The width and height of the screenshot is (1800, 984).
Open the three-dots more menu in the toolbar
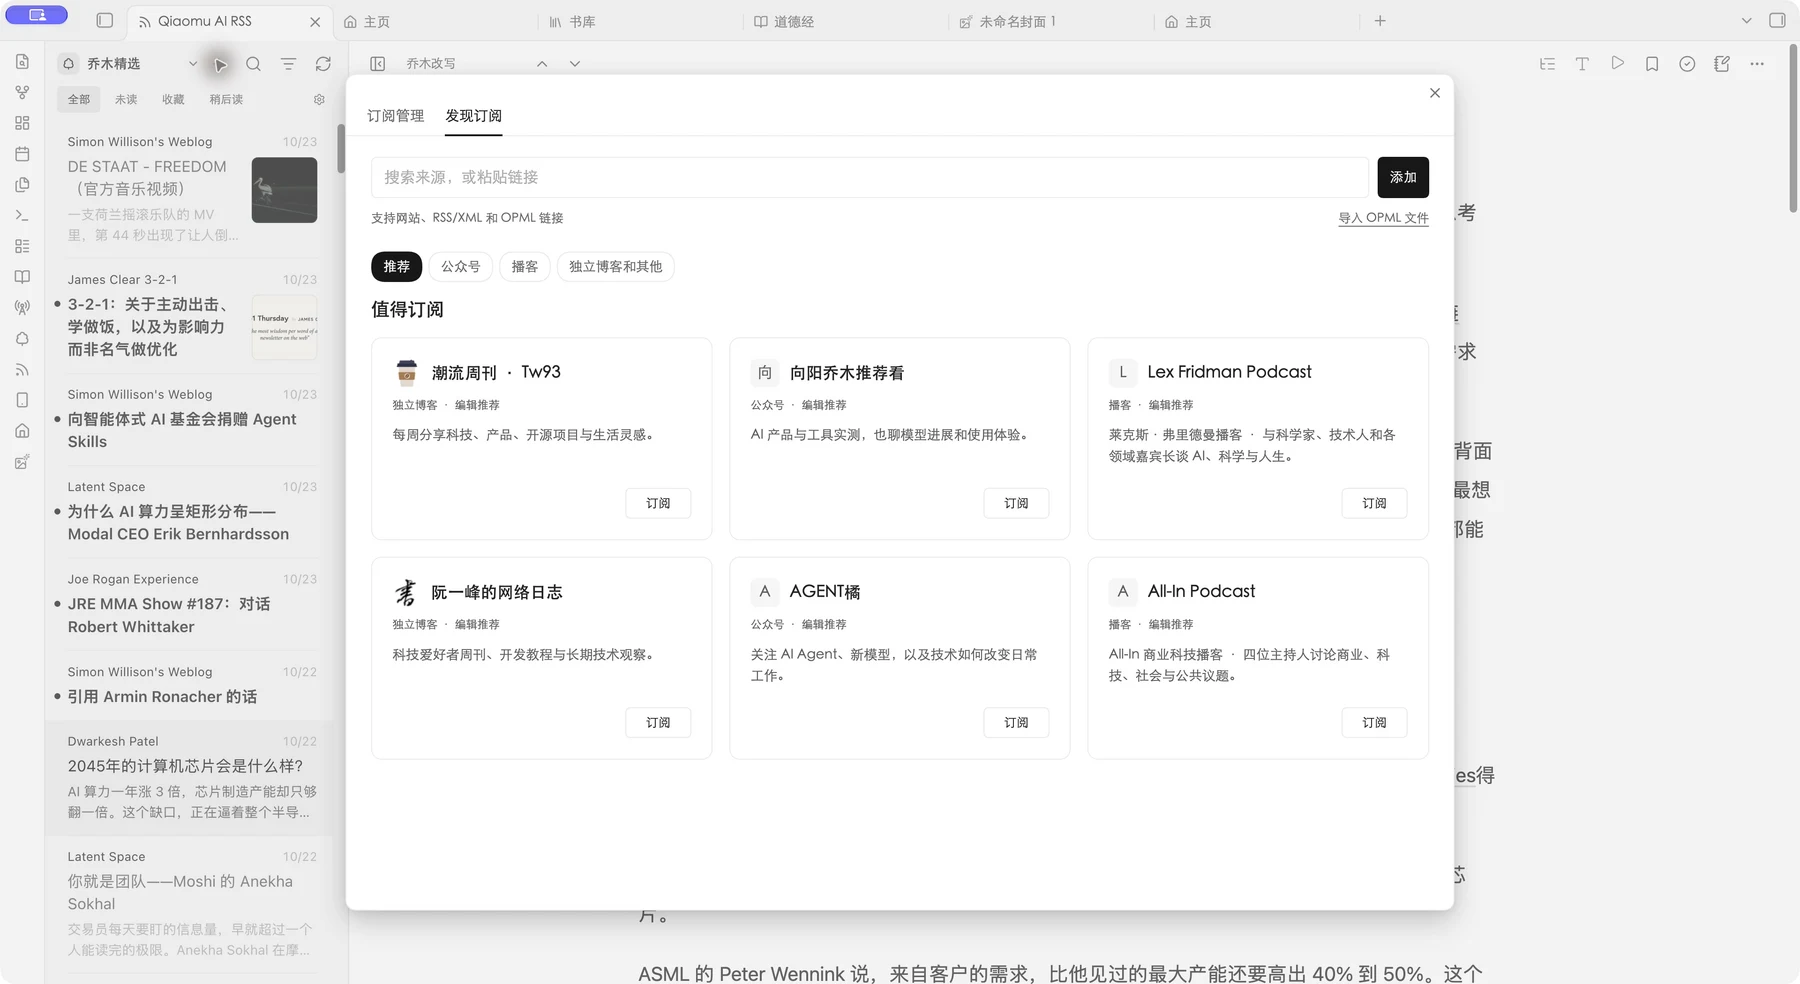(1757, 64)
